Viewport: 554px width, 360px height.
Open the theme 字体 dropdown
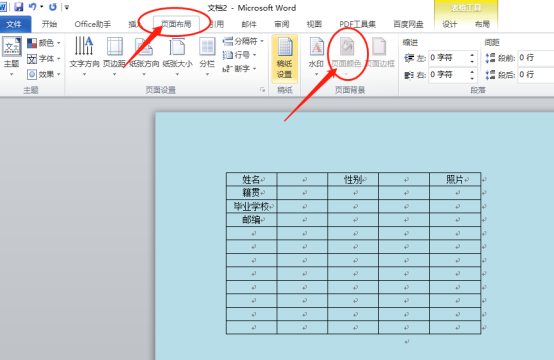(44, 59)
